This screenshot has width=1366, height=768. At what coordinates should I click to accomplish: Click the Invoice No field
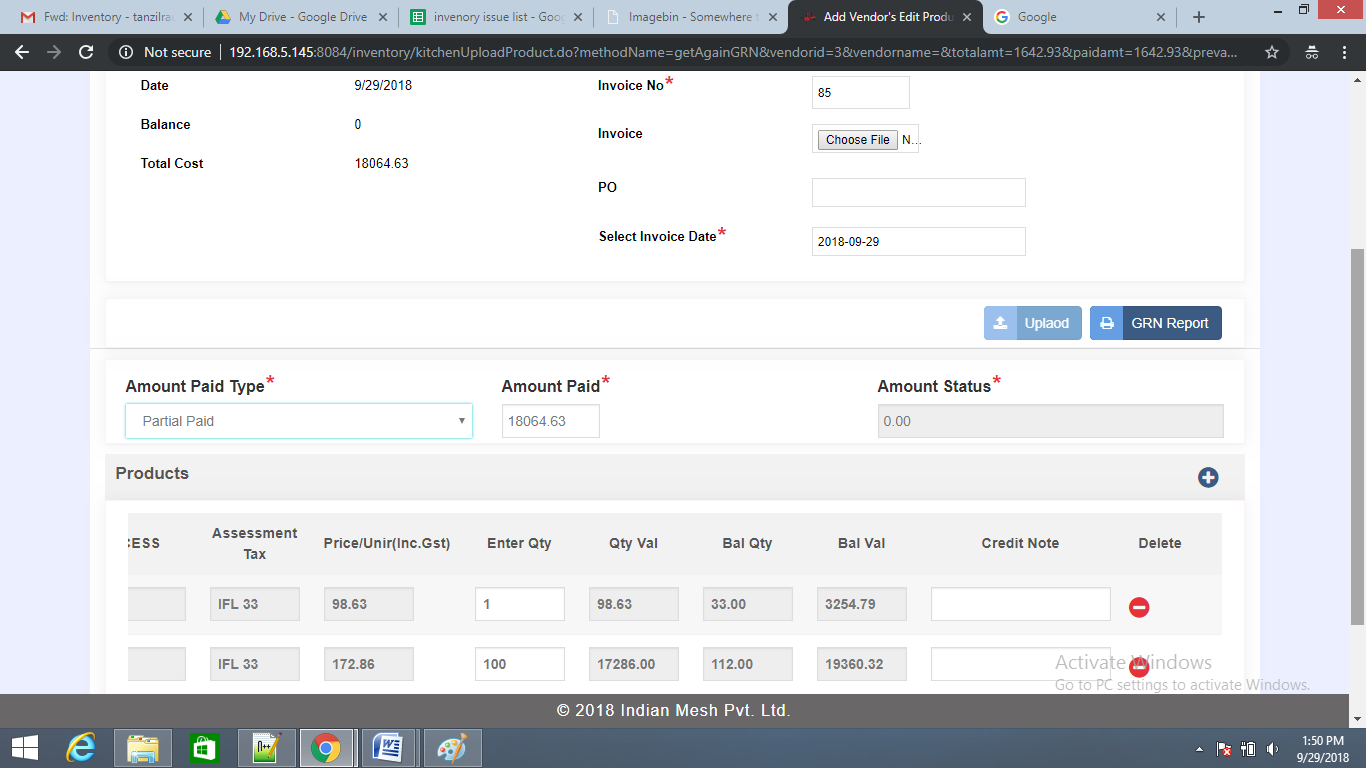[x=861, y=92]
